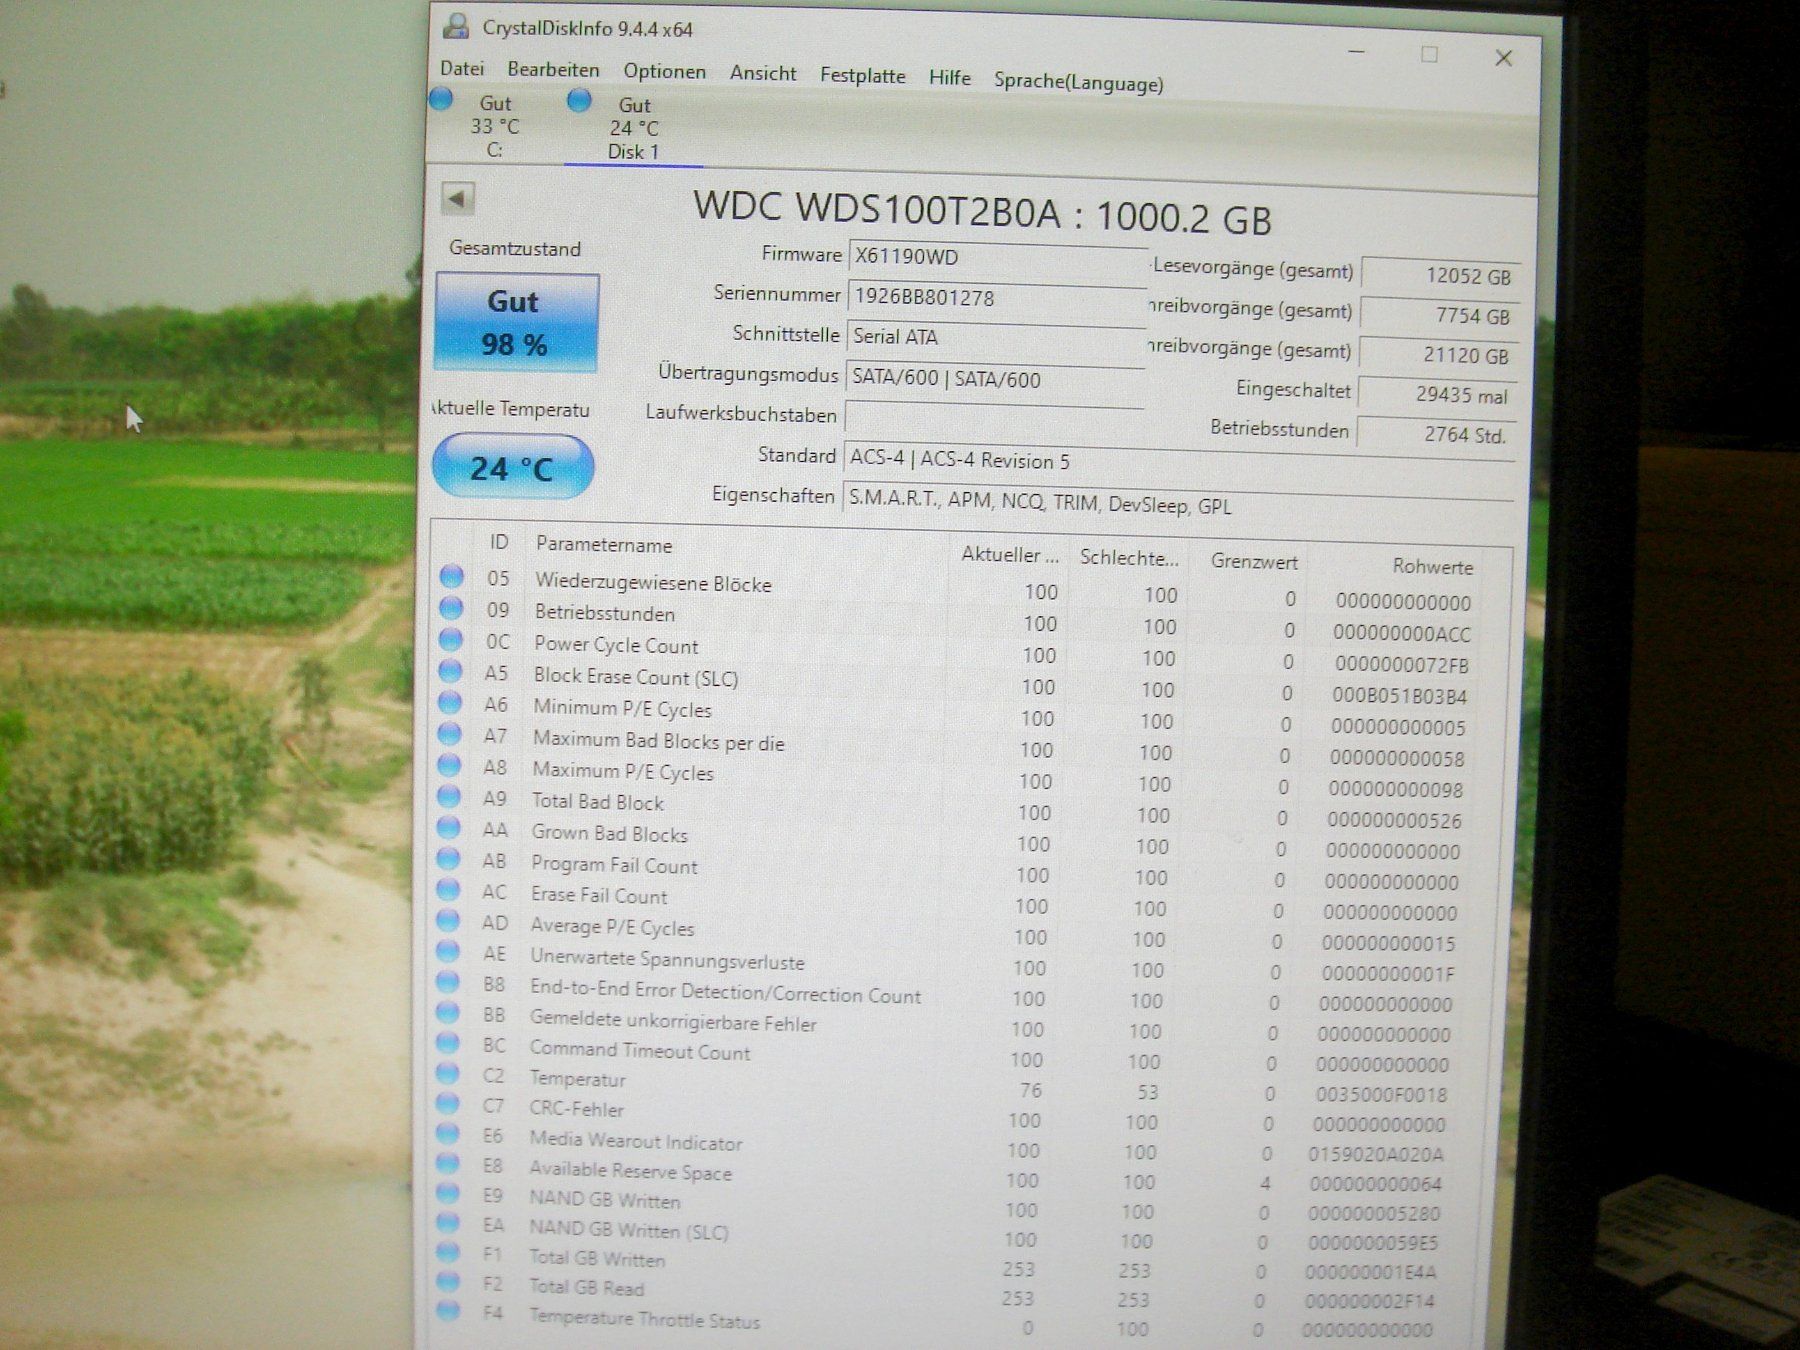The height and width of the screenshot is (1350, 1800).
Task: Open the Optionen menu
Action: coord(664,71)
